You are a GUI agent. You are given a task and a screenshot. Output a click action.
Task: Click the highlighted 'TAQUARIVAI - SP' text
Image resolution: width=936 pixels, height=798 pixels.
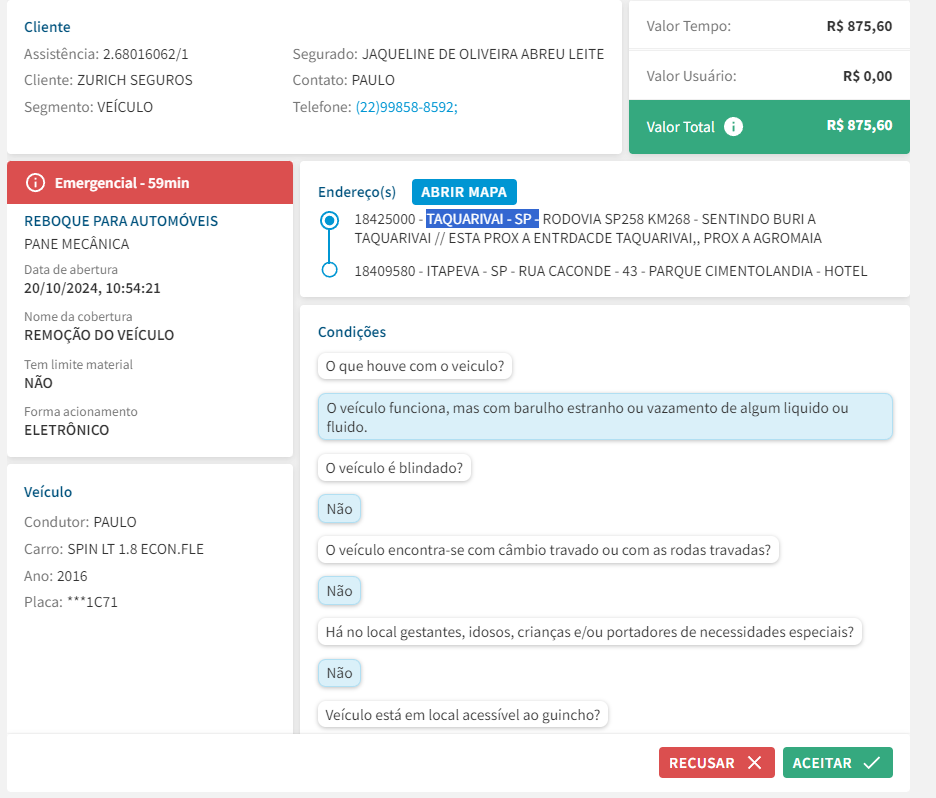point(482,219)
